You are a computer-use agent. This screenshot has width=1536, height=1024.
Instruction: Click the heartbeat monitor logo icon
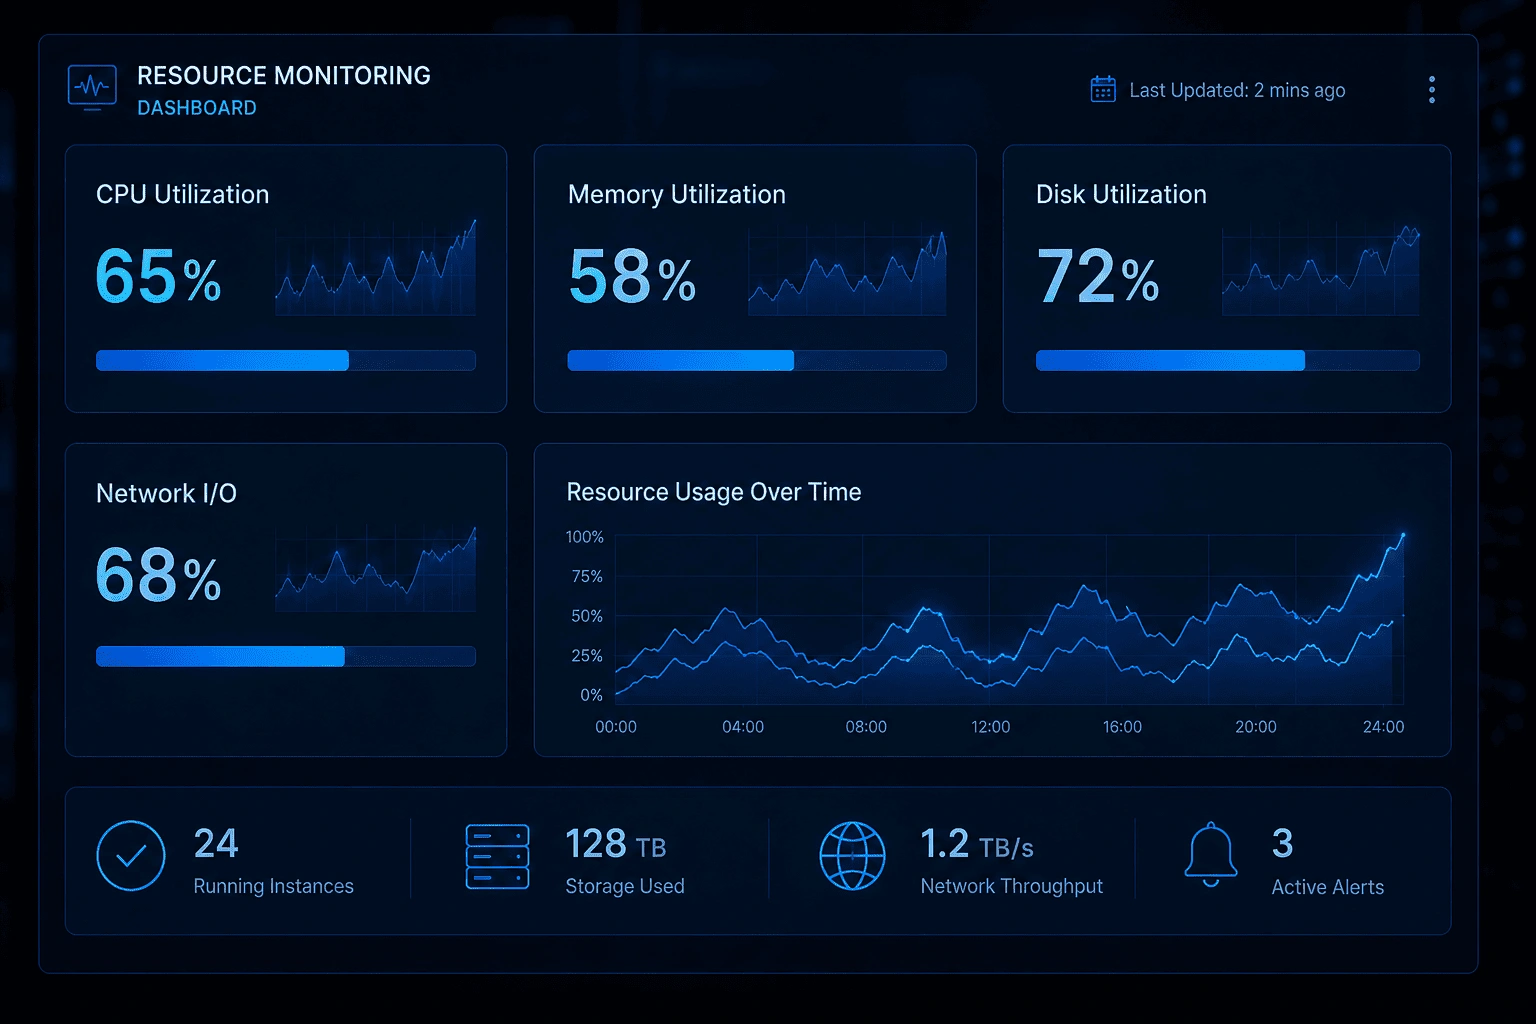(92, 88)
